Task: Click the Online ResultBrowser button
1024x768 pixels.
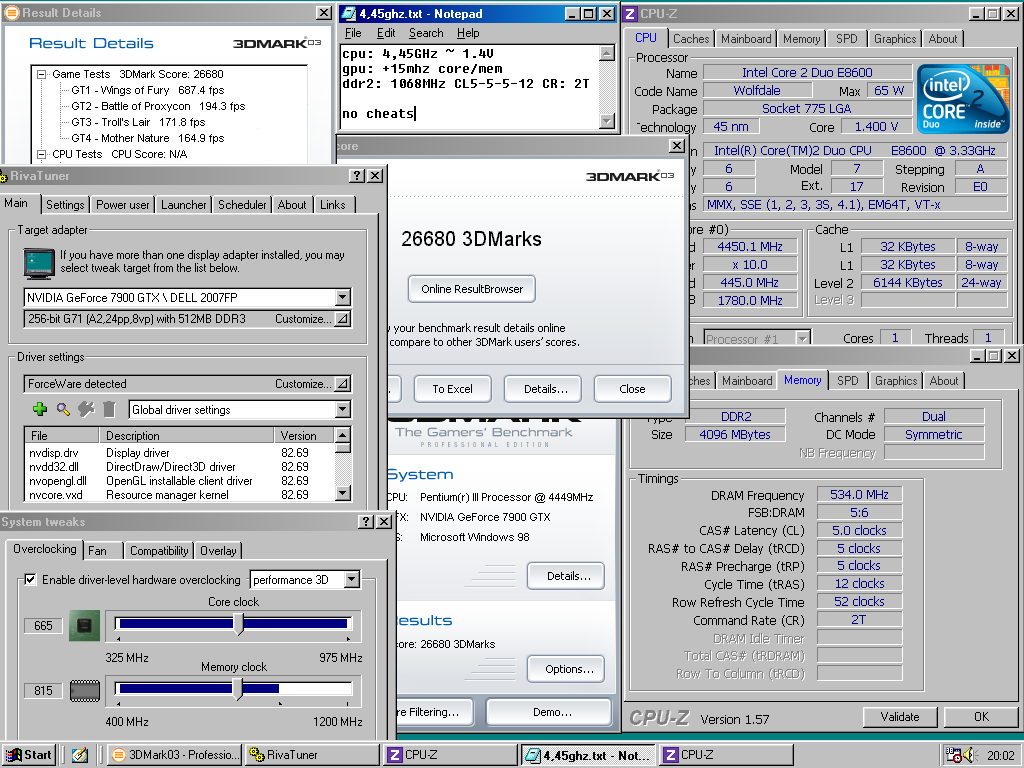Action: [x=472, y=289]
